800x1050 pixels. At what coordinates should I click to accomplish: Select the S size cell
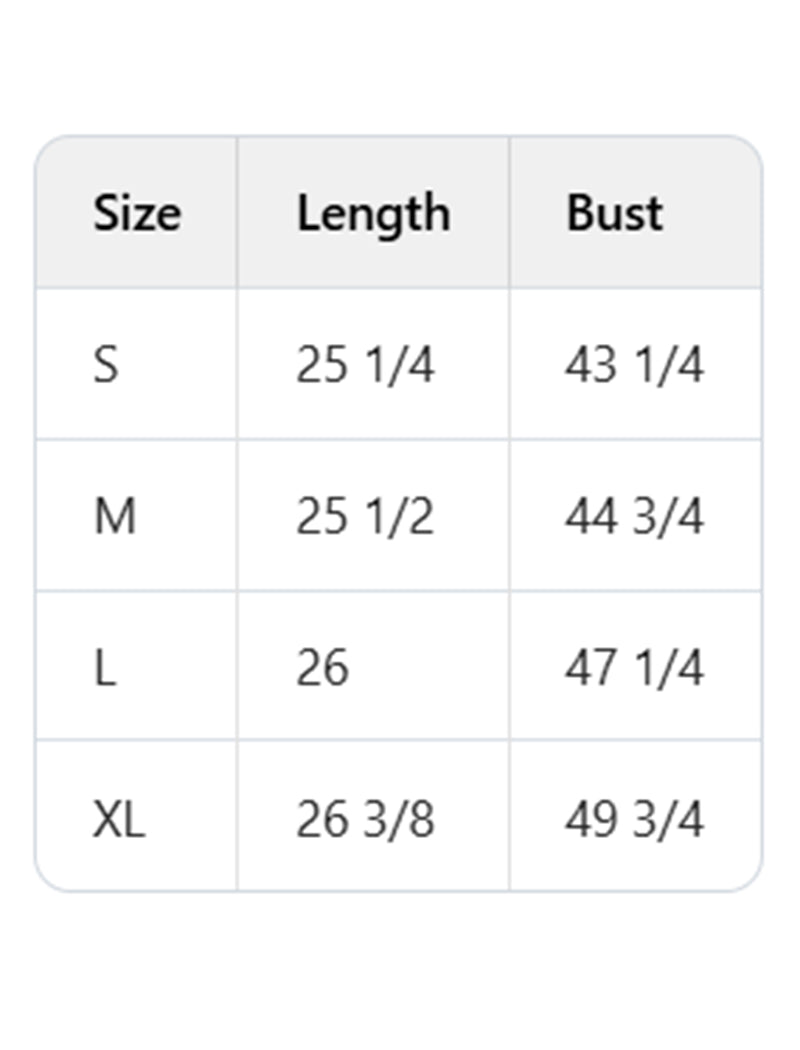click(x=106, y=365)
